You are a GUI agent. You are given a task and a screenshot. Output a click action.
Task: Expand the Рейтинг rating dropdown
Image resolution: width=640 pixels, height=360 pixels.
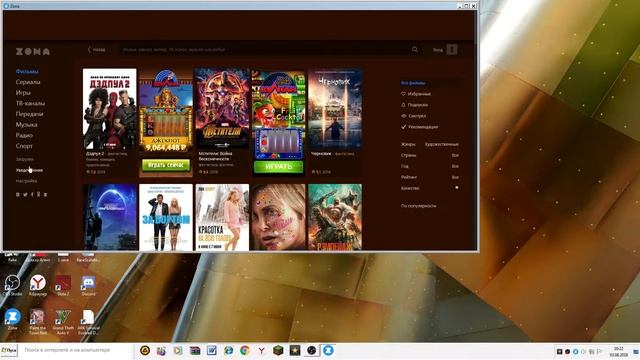click(430, 177)
